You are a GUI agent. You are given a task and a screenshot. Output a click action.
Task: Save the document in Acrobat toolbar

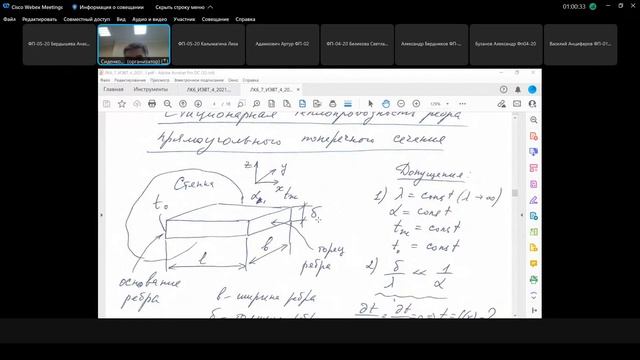(107, 104)
